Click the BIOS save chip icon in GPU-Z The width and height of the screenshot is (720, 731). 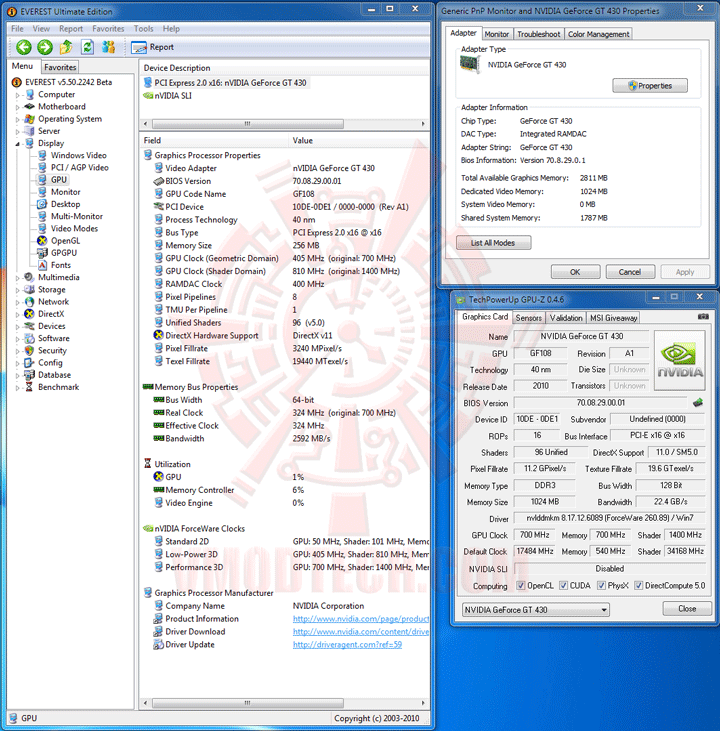tap(698, 402)
